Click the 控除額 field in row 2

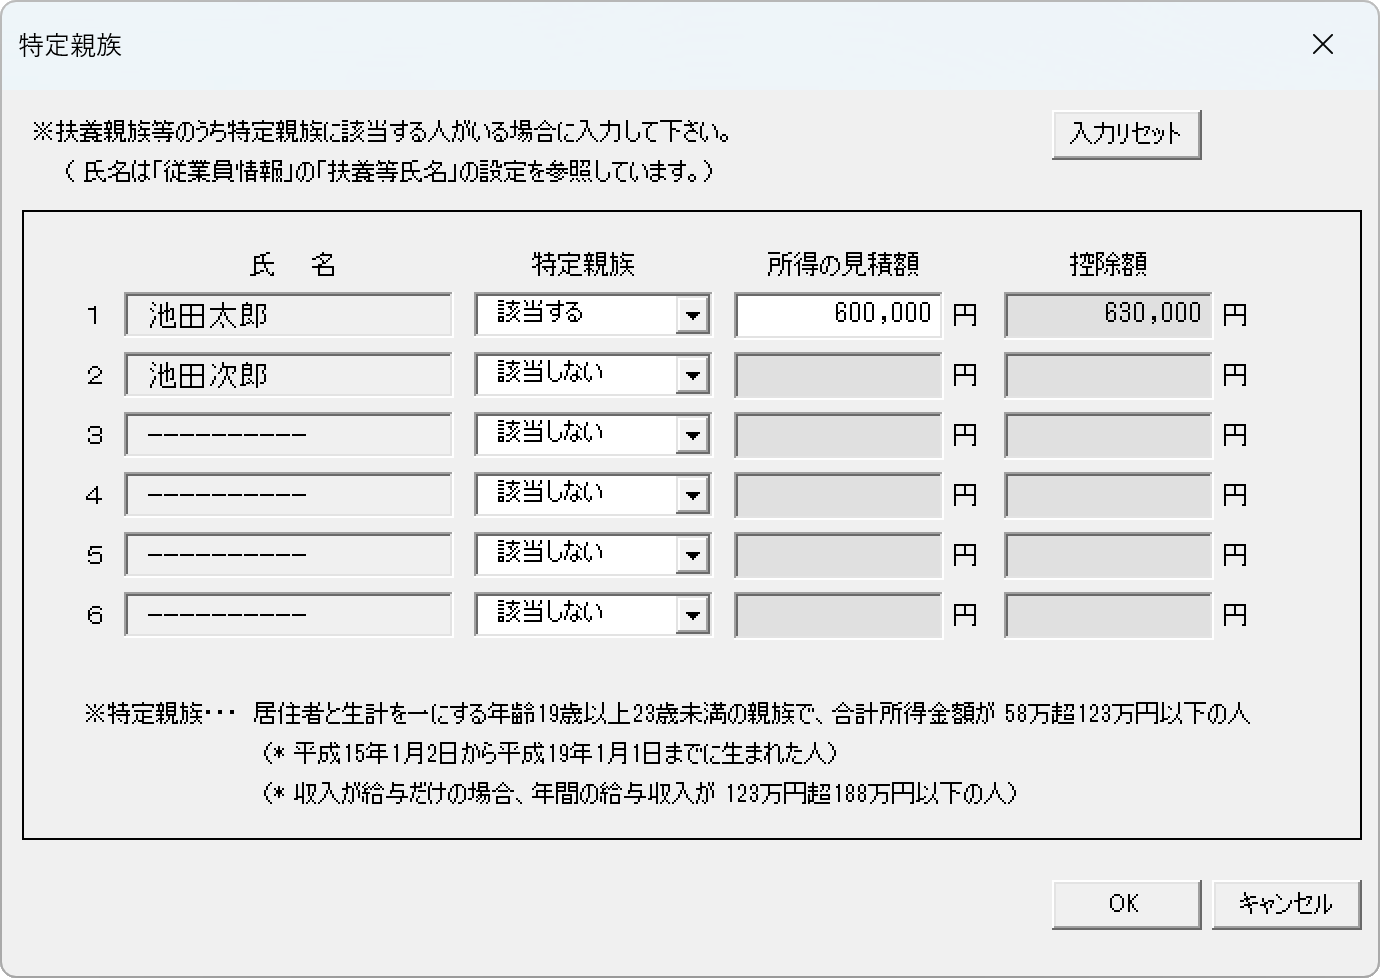click(x=1108, y=375)
